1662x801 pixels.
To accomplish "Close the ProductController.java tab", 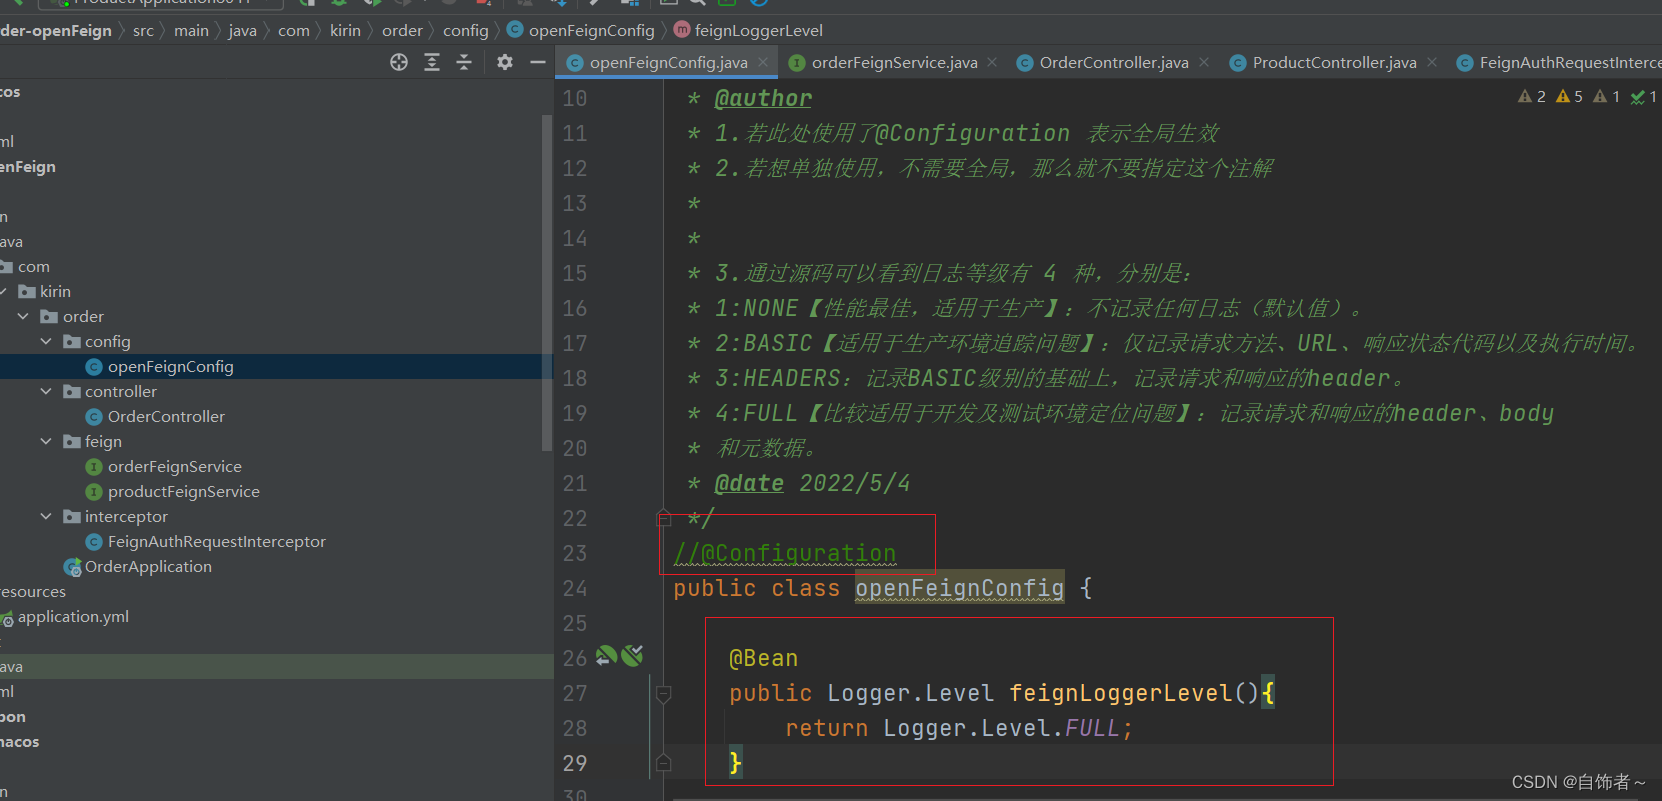I will click(1432, 62).
